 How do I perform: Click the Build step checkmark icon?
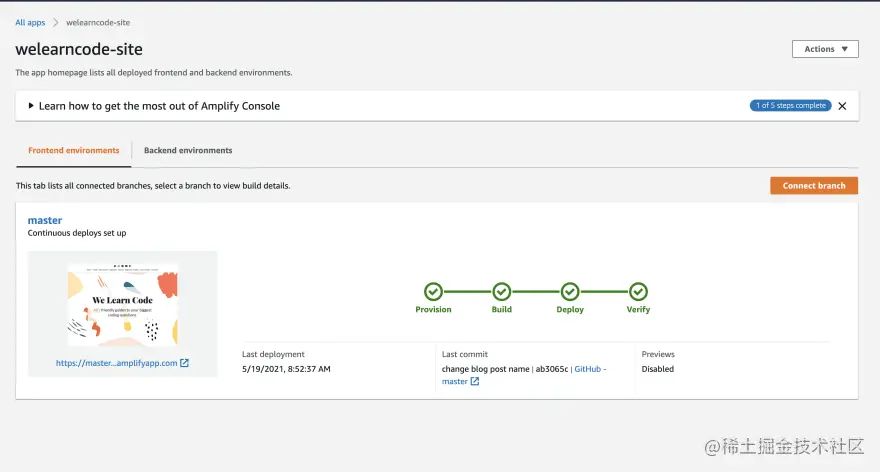[502, 292]
